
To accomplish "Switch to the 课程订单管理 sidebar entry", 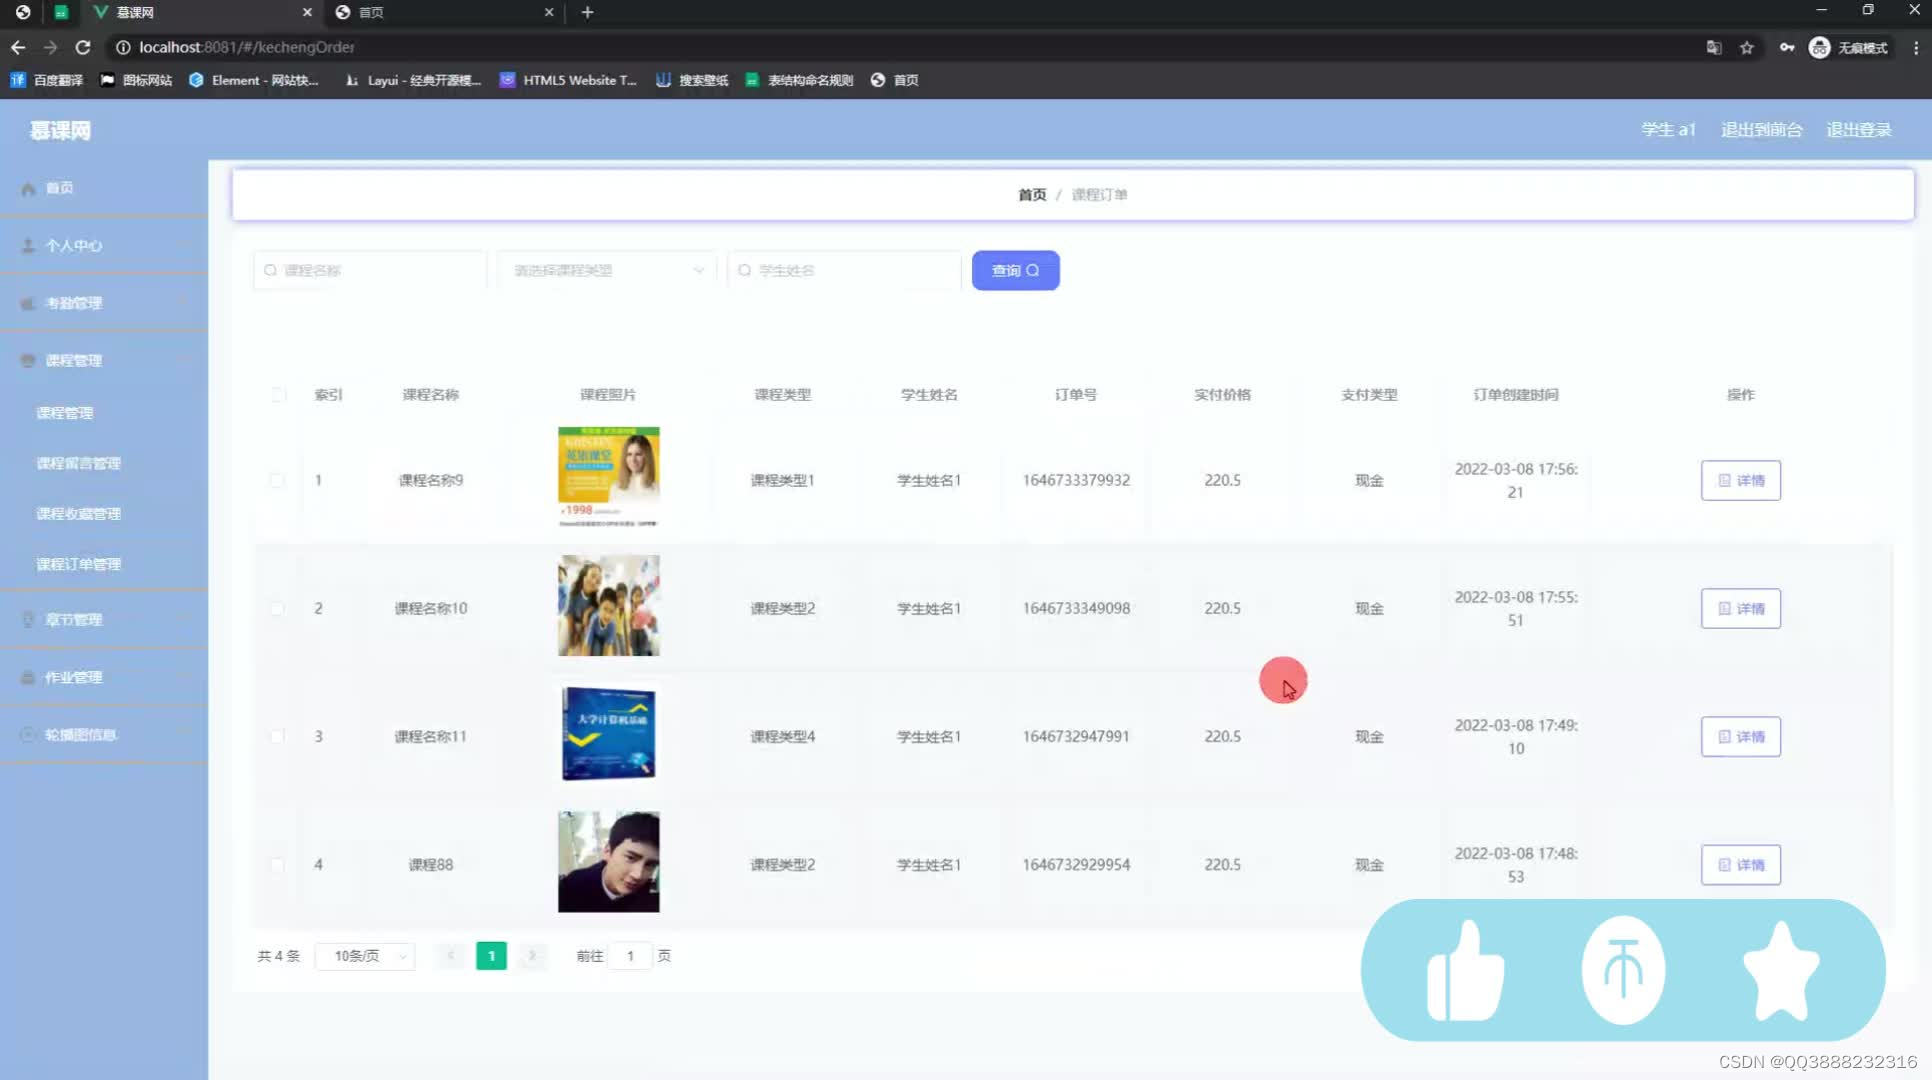I will click(x=79, y=563).
